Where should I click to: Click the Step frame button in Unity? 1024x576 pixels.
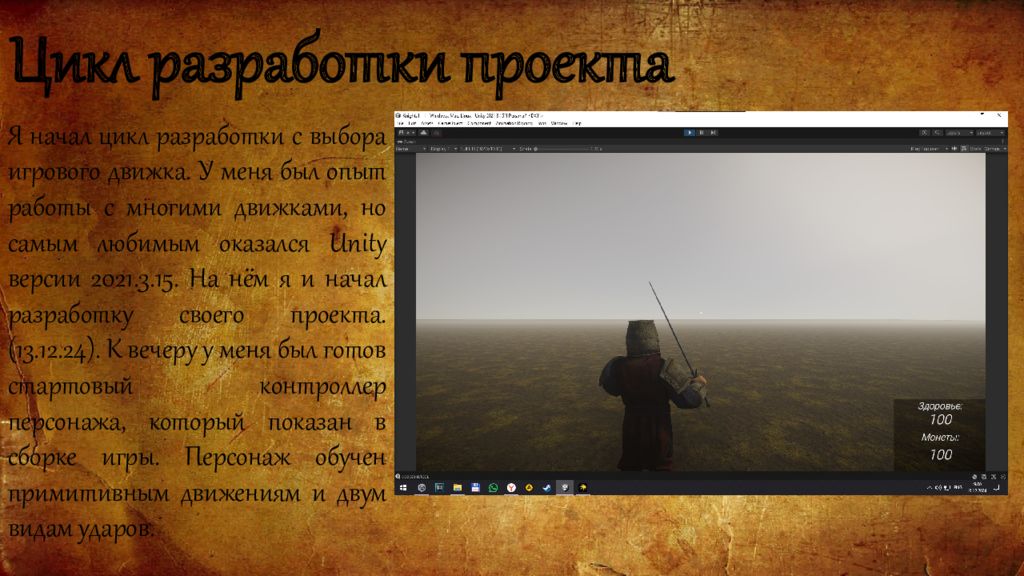pyautogui.click(x=713, y=133)
